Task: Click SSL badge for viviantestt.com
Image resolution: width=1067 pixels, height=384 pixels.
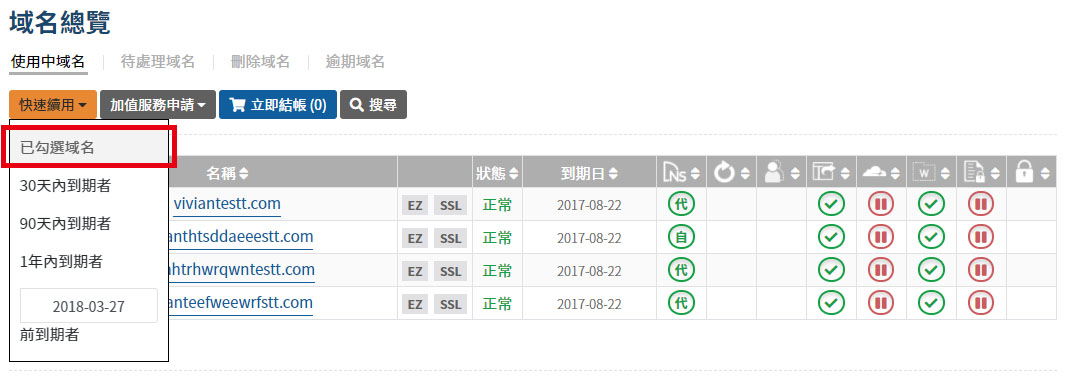Action: coord(450,204)
